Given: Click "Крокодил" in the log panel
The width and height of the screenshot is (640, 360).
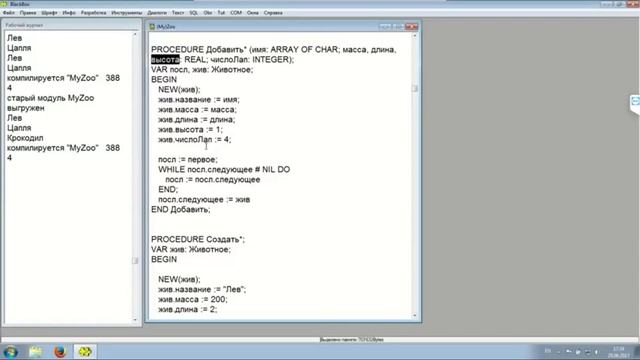Looking at the screenshot, I should (25, 138).
